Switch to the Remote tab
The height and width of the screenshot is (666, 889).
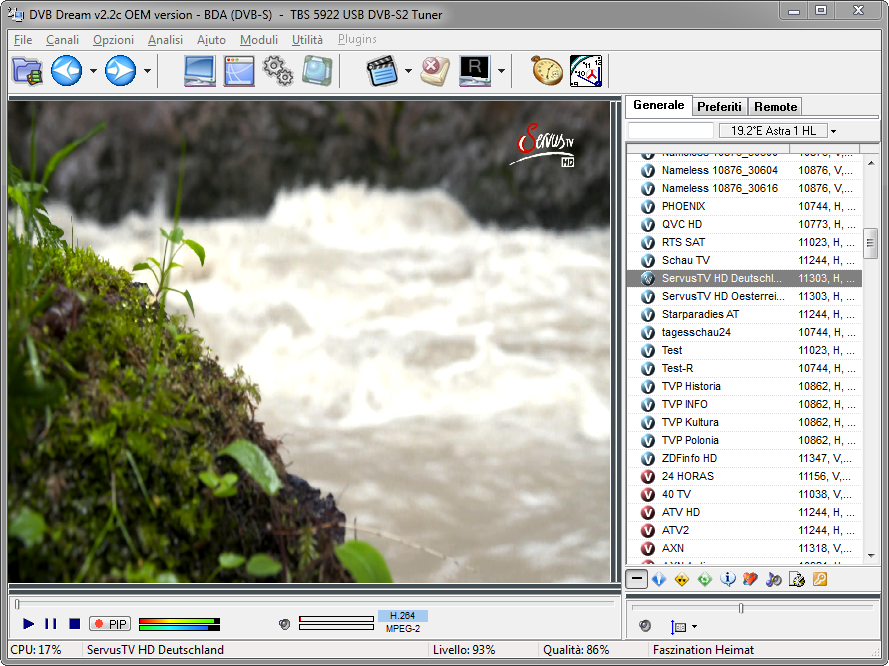(775, 107)
